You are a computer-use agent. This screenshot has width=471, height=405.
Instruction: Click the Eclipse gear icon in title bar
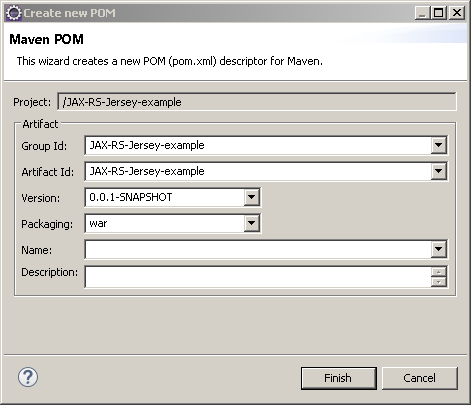(14, 13)
